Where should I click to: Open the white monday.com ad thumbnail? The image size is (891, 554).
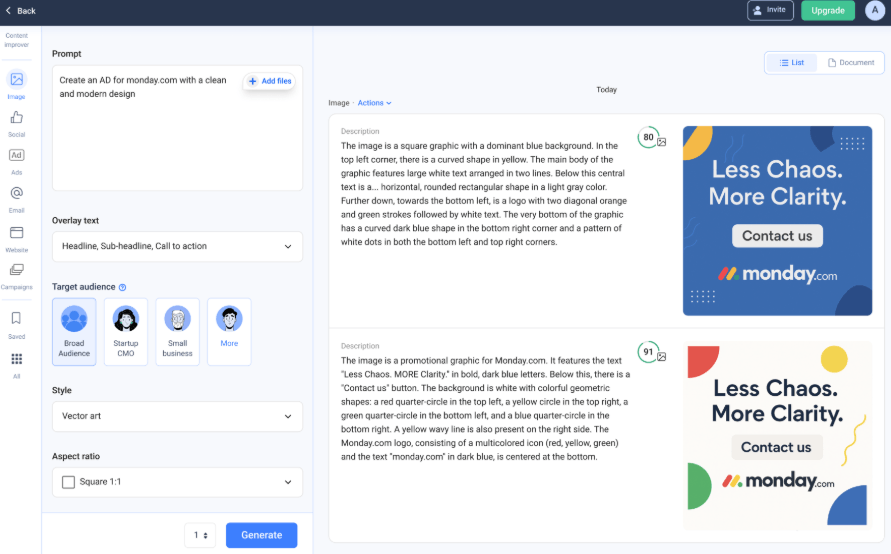pos(777,435)
